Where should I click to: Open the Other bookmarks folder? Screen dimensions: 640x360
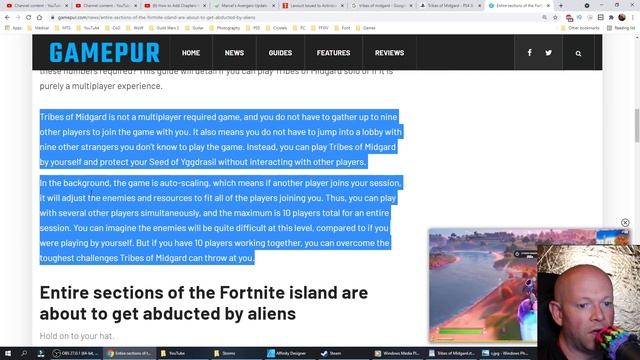580,28
